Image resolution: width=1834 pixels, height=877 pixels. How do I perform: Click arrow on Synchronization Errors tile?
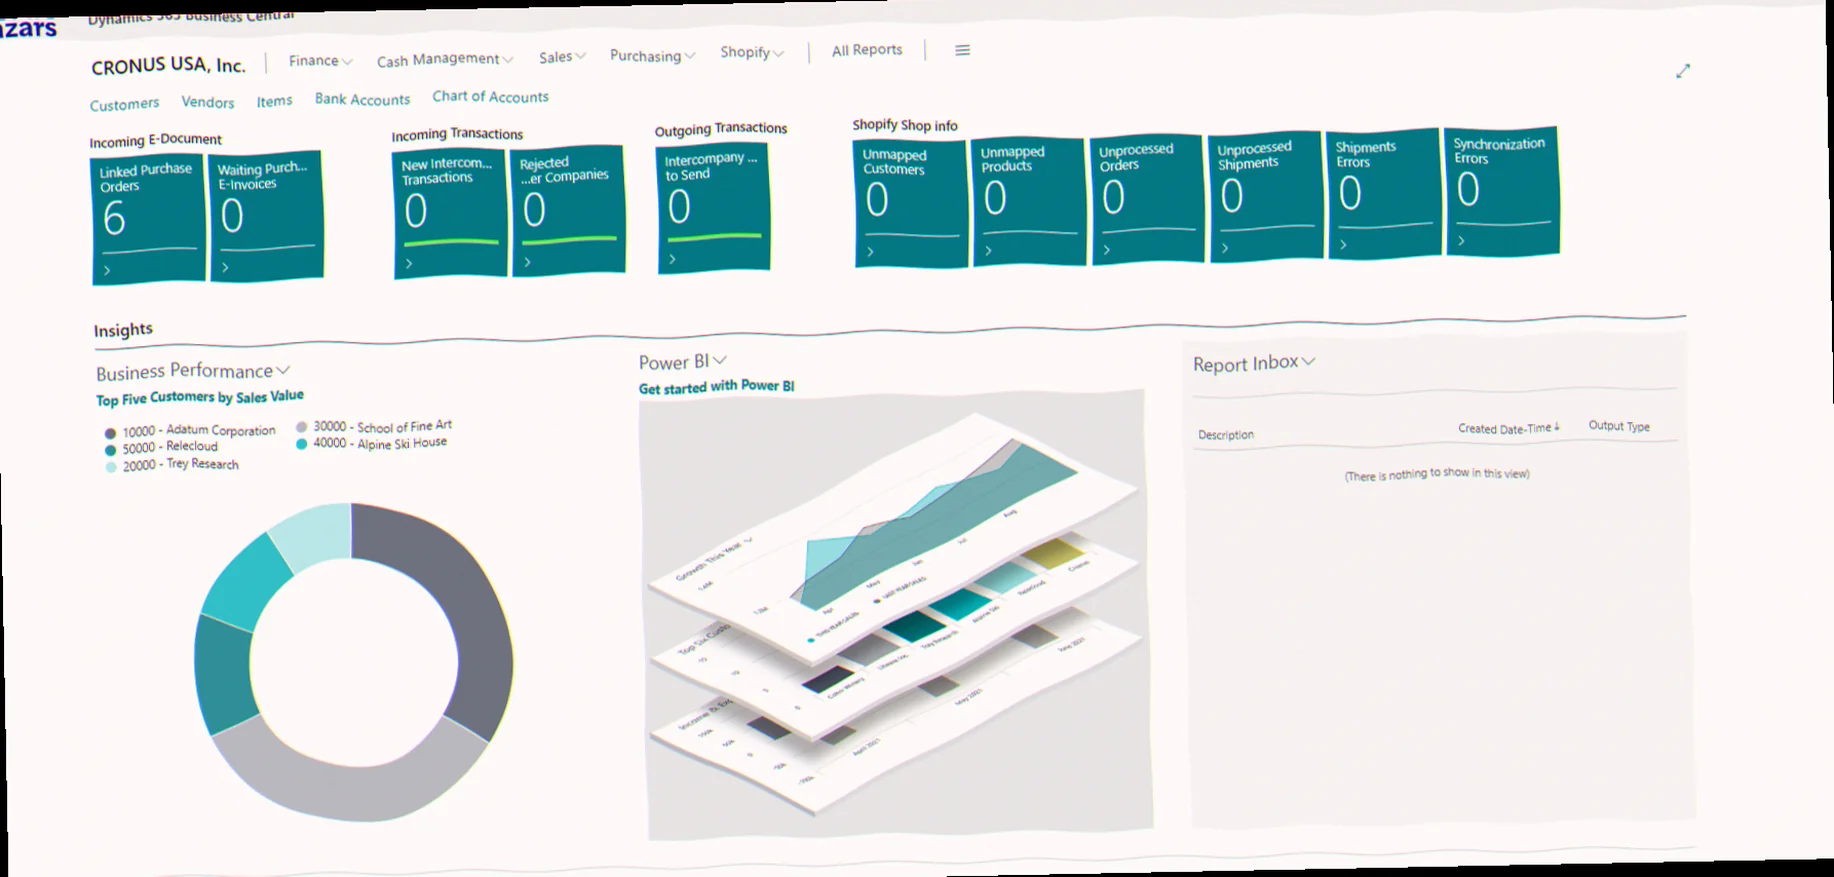(x=1461, y=241)
